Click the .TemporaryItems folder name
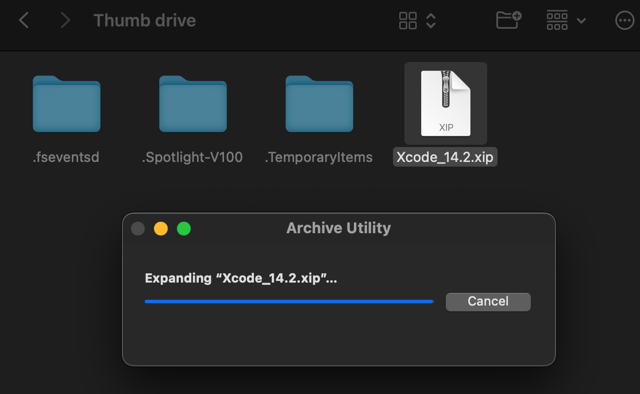This screenshot has height=394, width=640. (318, 157)
